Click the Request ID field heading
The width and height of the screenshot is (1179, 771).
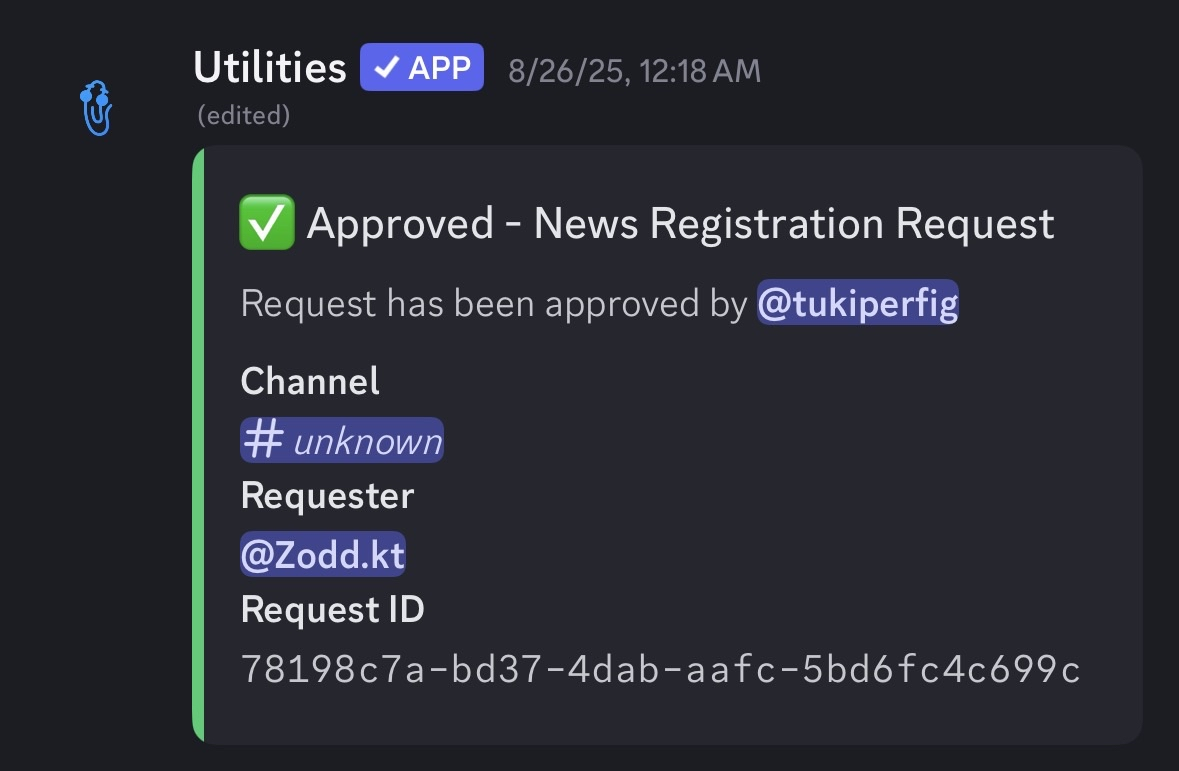coord(332,609)
